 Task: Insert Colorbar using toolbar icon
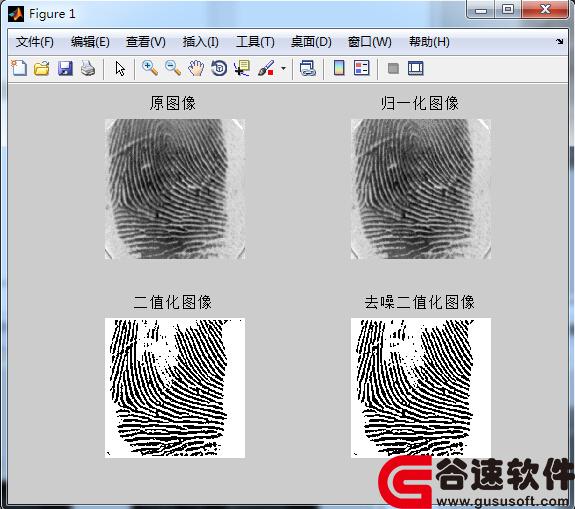pyautogui.click(x=339, y=68)
